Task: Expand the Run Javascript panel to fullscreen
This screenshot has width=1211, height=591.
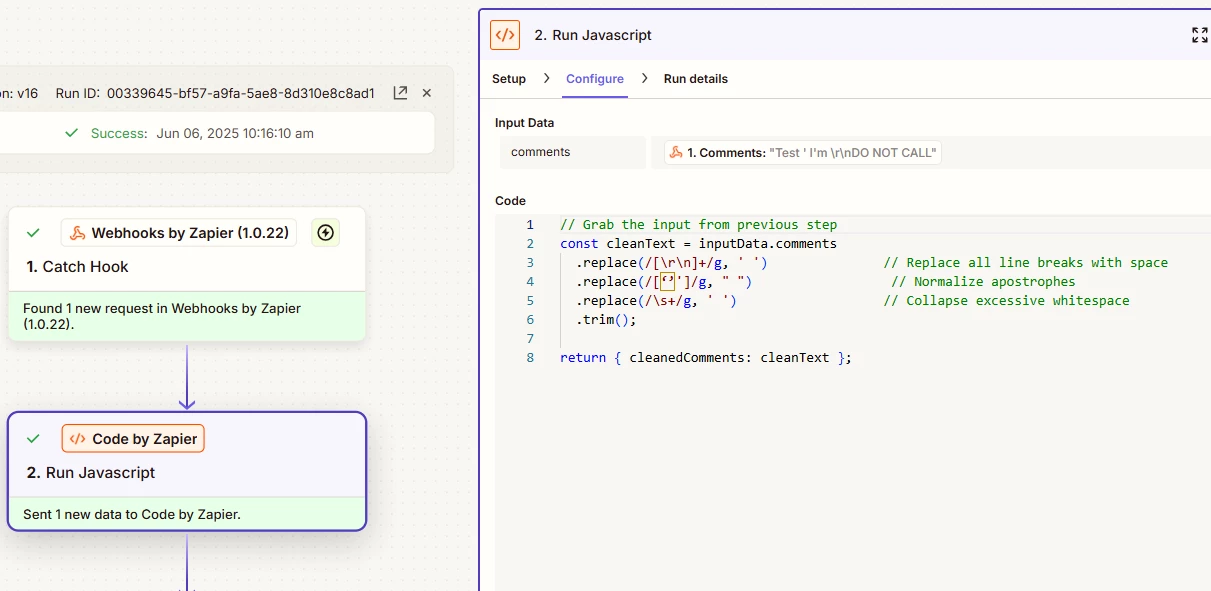Action: click(x=1200, y=35)
